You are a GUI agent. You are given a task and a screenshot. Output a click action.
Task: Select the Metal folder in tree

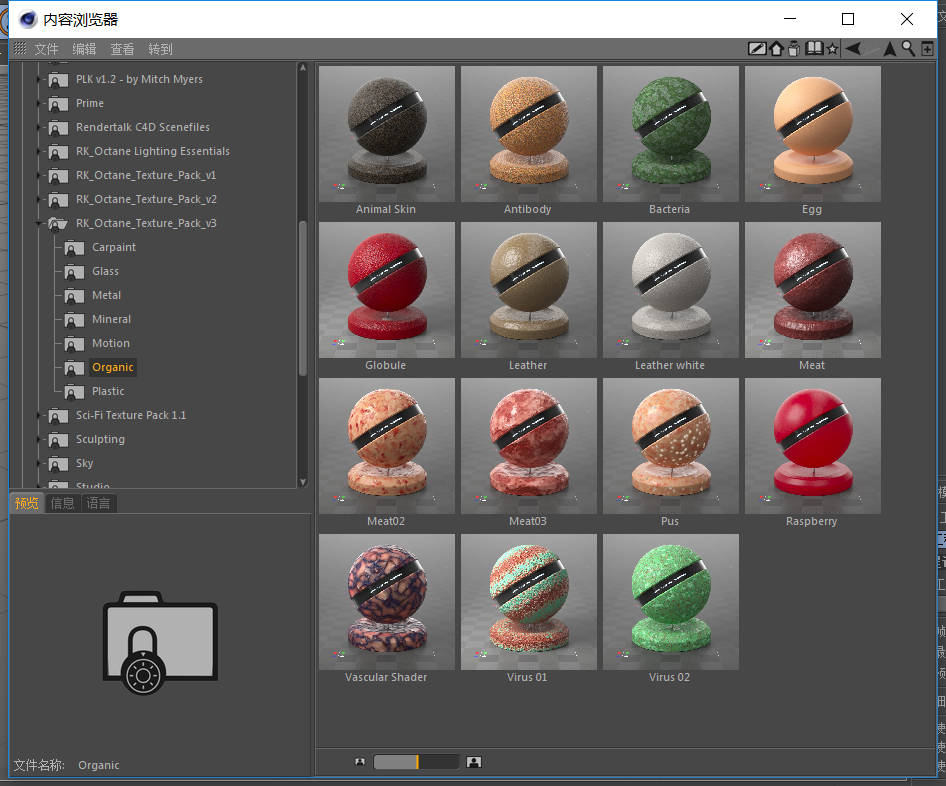pyautogui.click(x=106, y=295)
